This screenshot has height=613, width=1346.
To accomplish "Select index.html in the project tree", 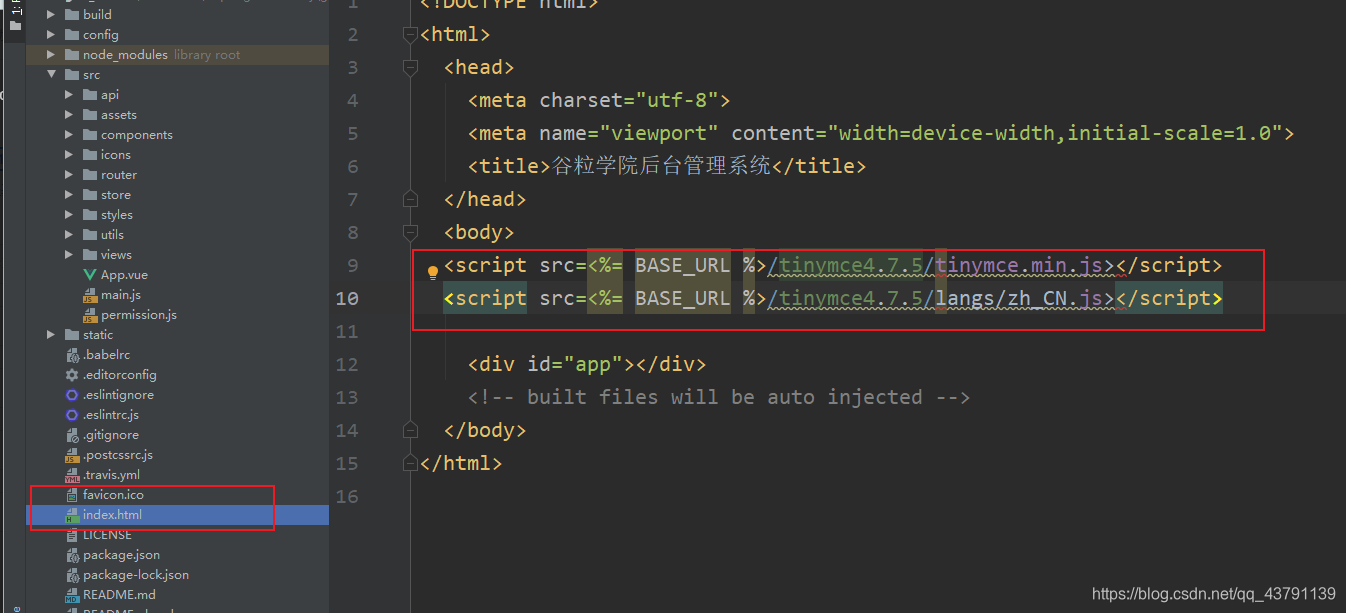I will click(x=112, y=515).
